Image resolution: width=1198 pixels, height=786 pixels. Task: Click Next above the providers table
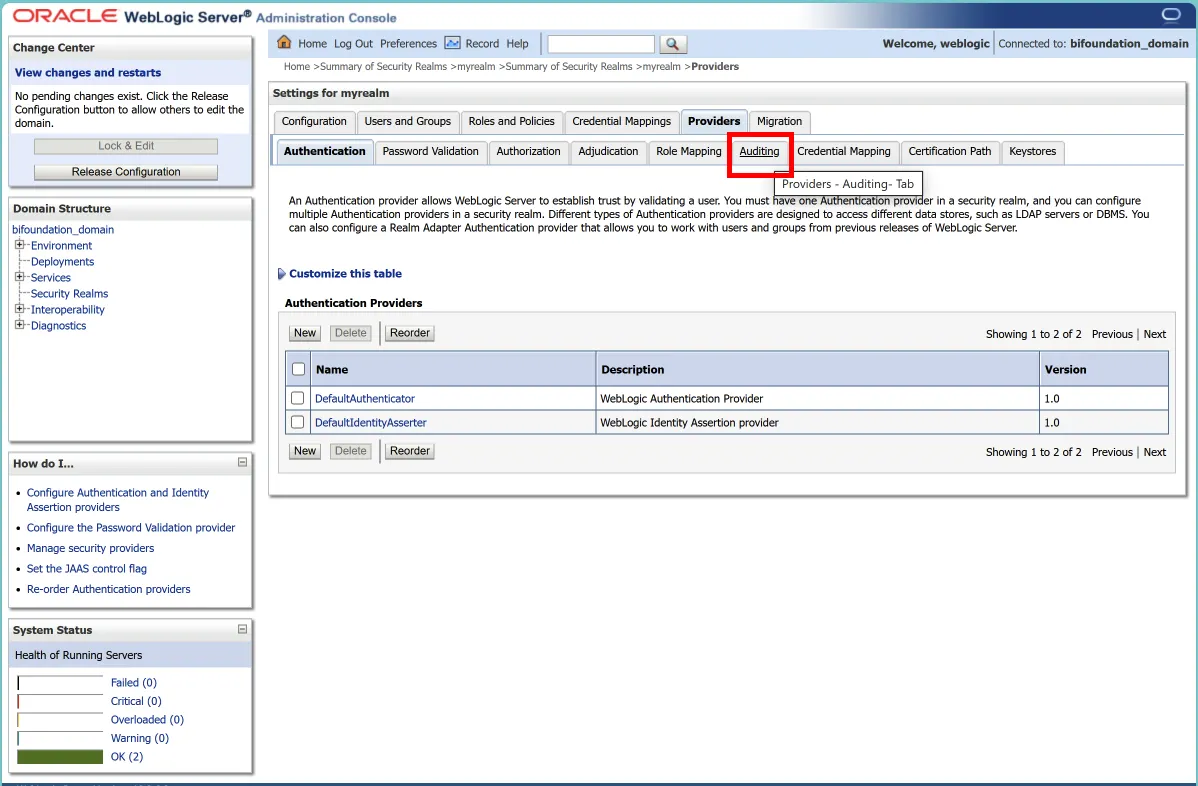pos(1154,335)
